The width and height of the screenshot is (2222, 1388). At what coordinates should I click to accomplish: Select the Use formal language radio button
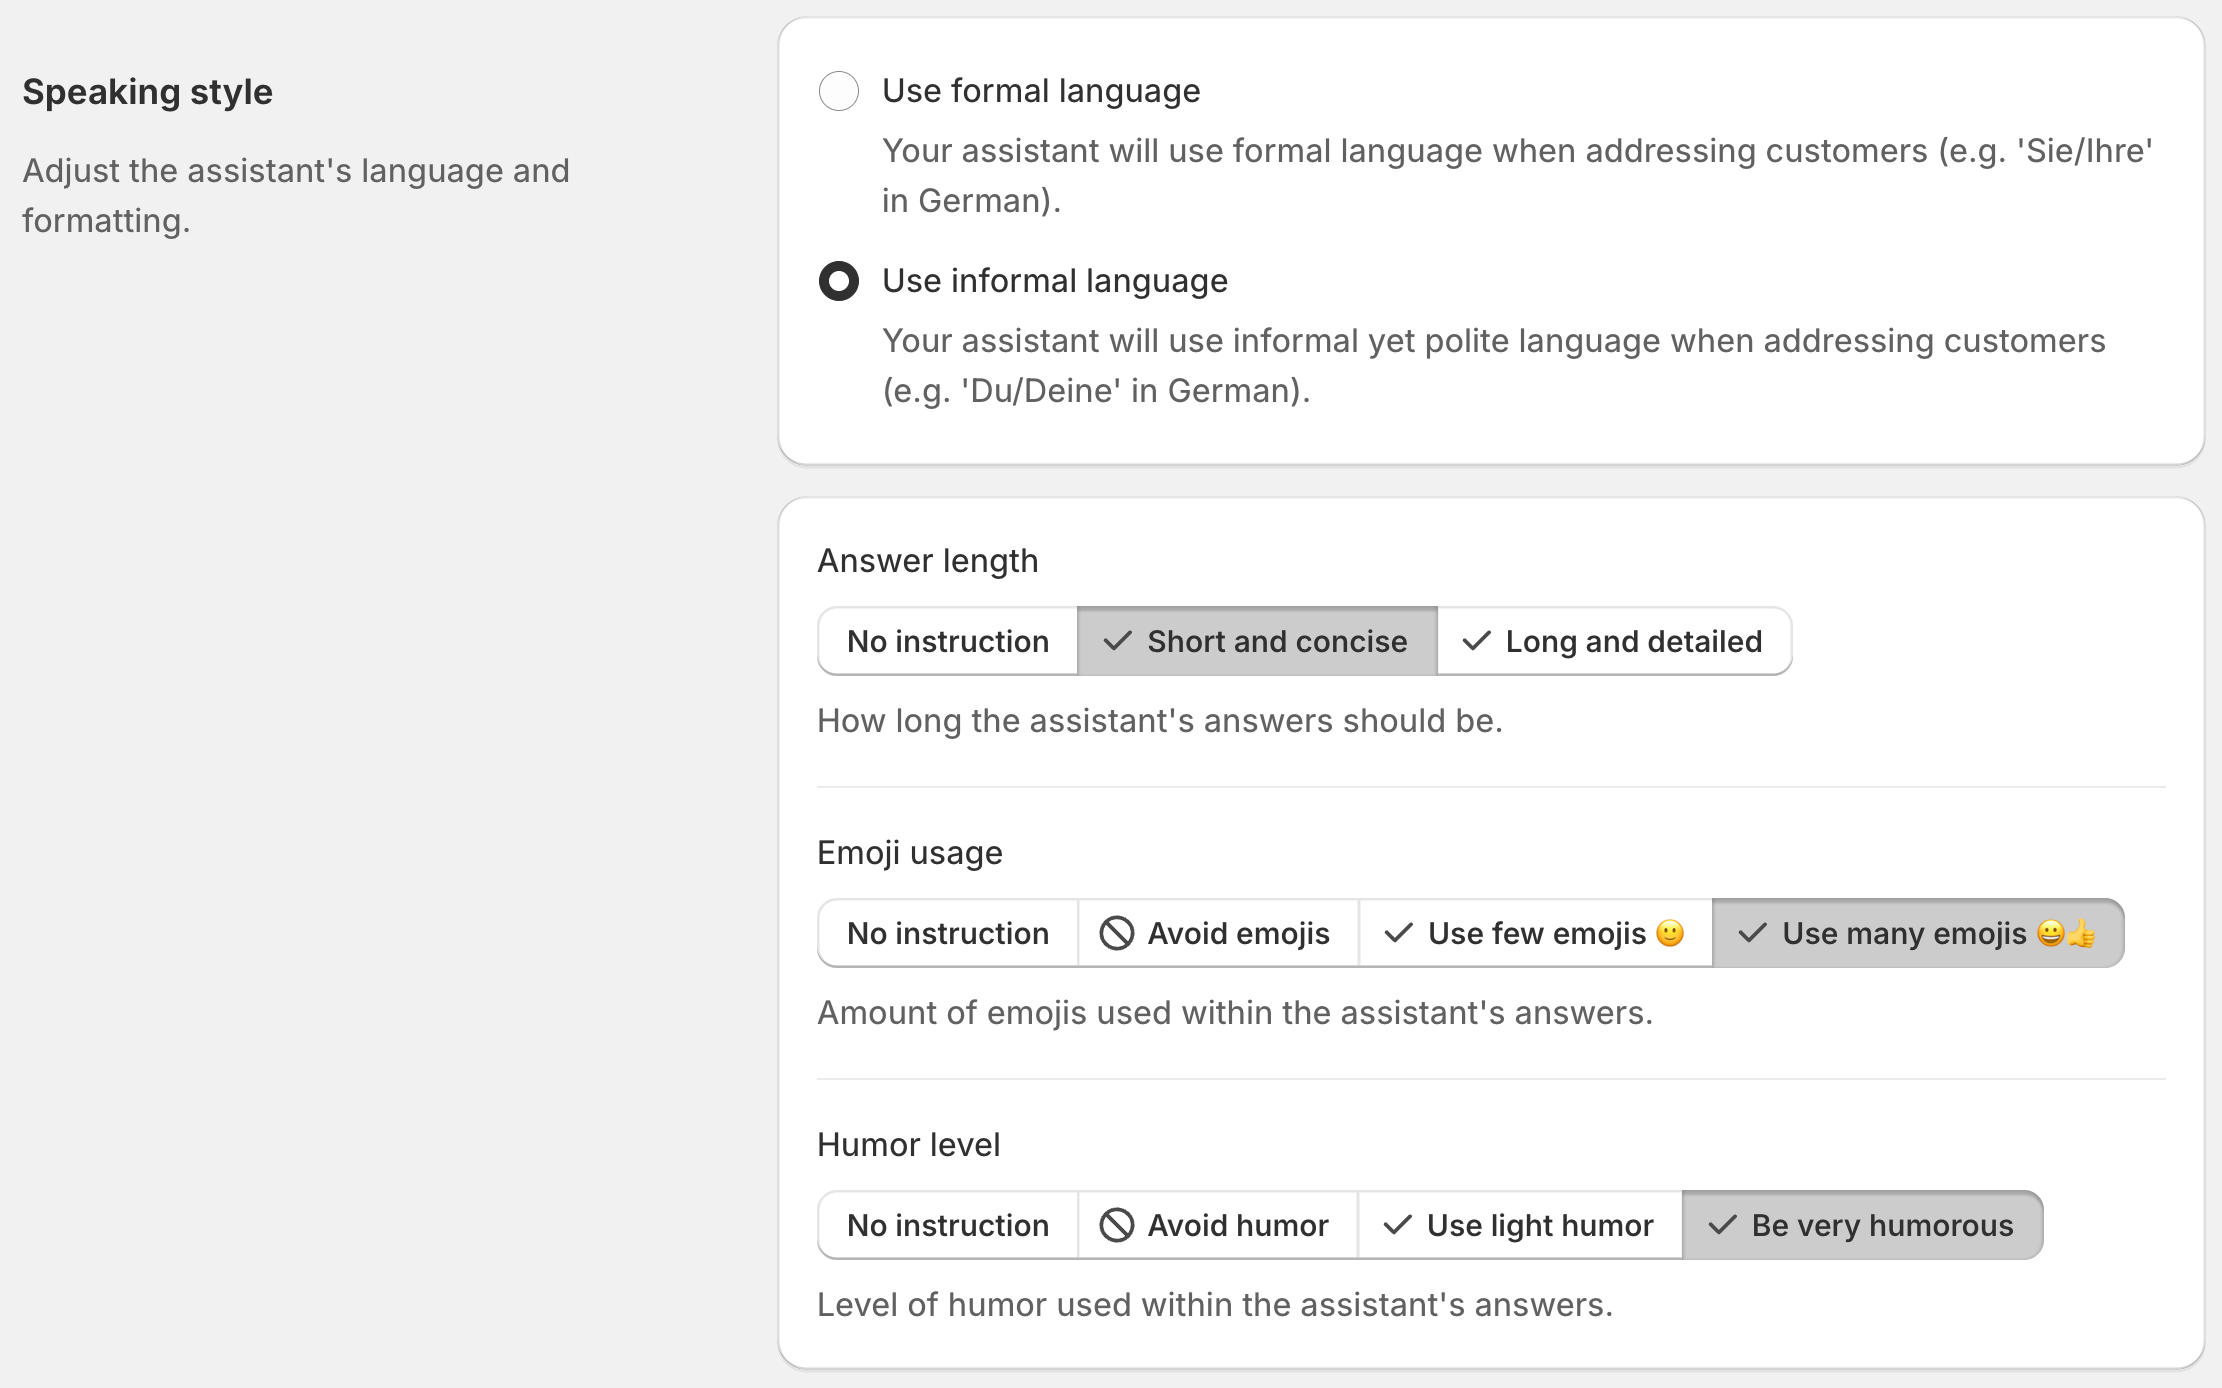click(x=838, y=91)
